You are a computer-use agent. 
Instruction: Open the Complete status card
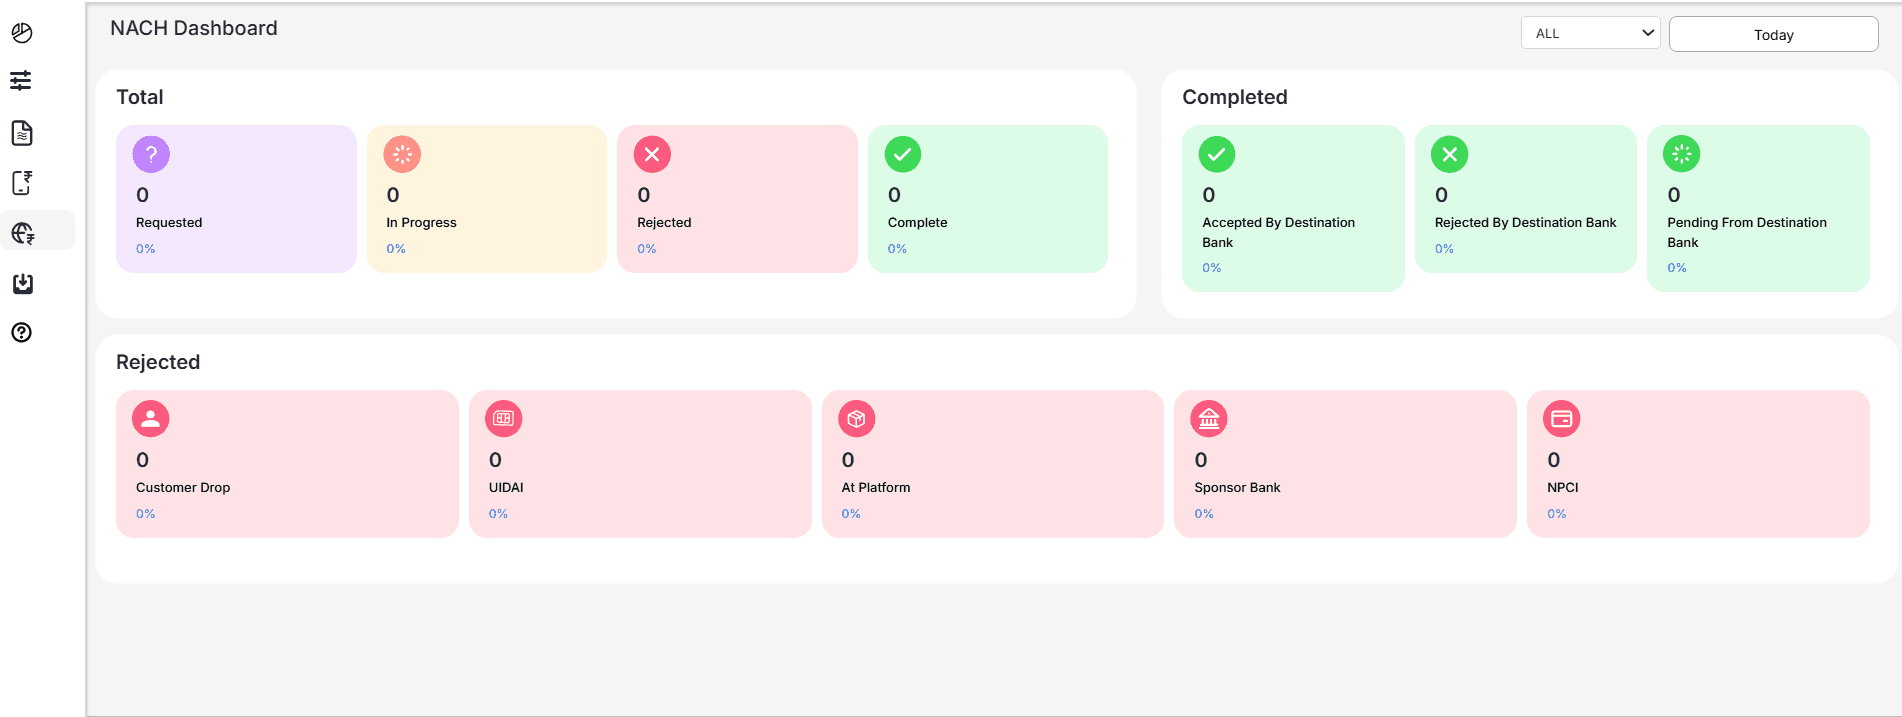tap(987, 199)
